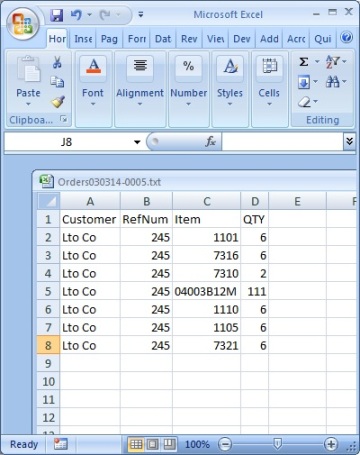Select the cell with QTY 111
The height and width of the screenshot is (455, 360).
click(x=255, y=292)
